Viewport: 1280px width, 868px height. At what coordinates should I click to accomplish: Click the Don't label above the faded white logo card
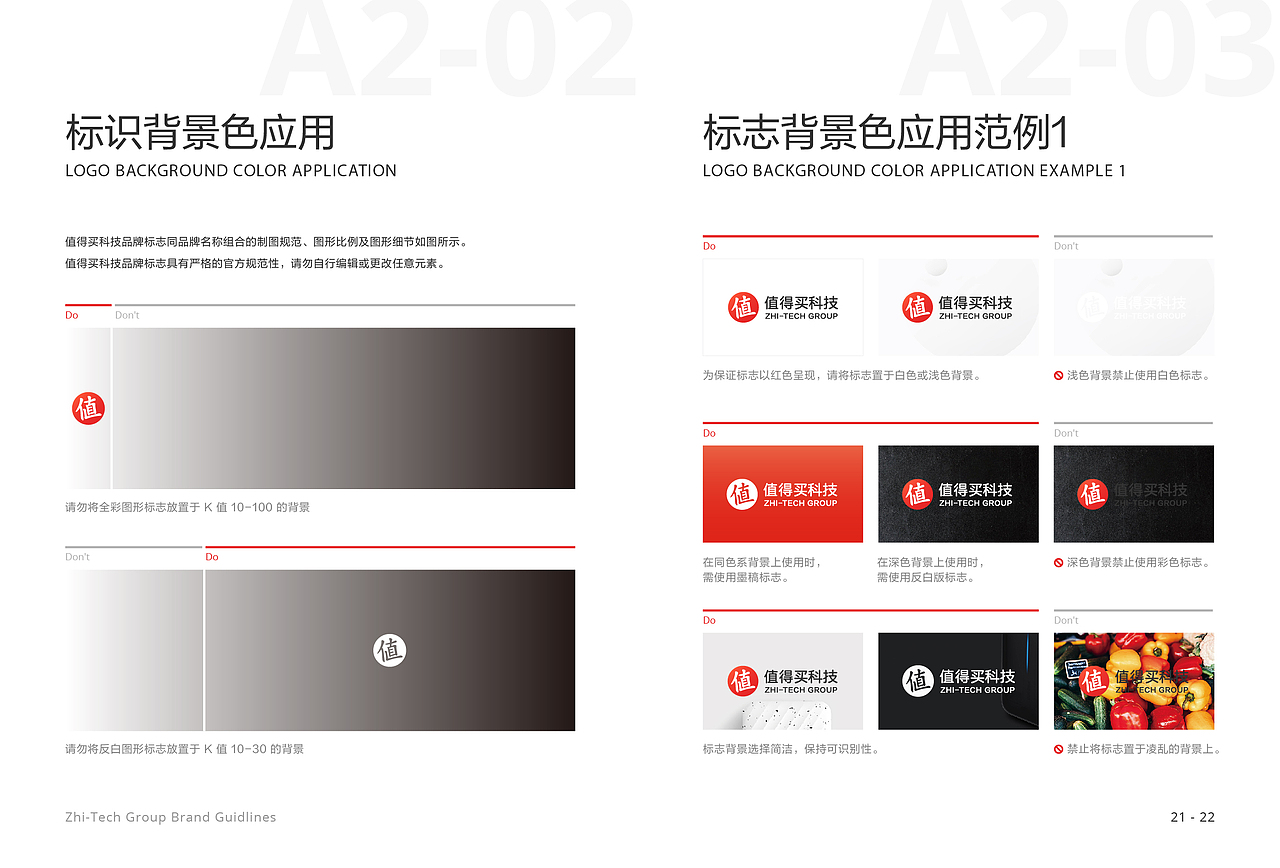[1066, 246]
